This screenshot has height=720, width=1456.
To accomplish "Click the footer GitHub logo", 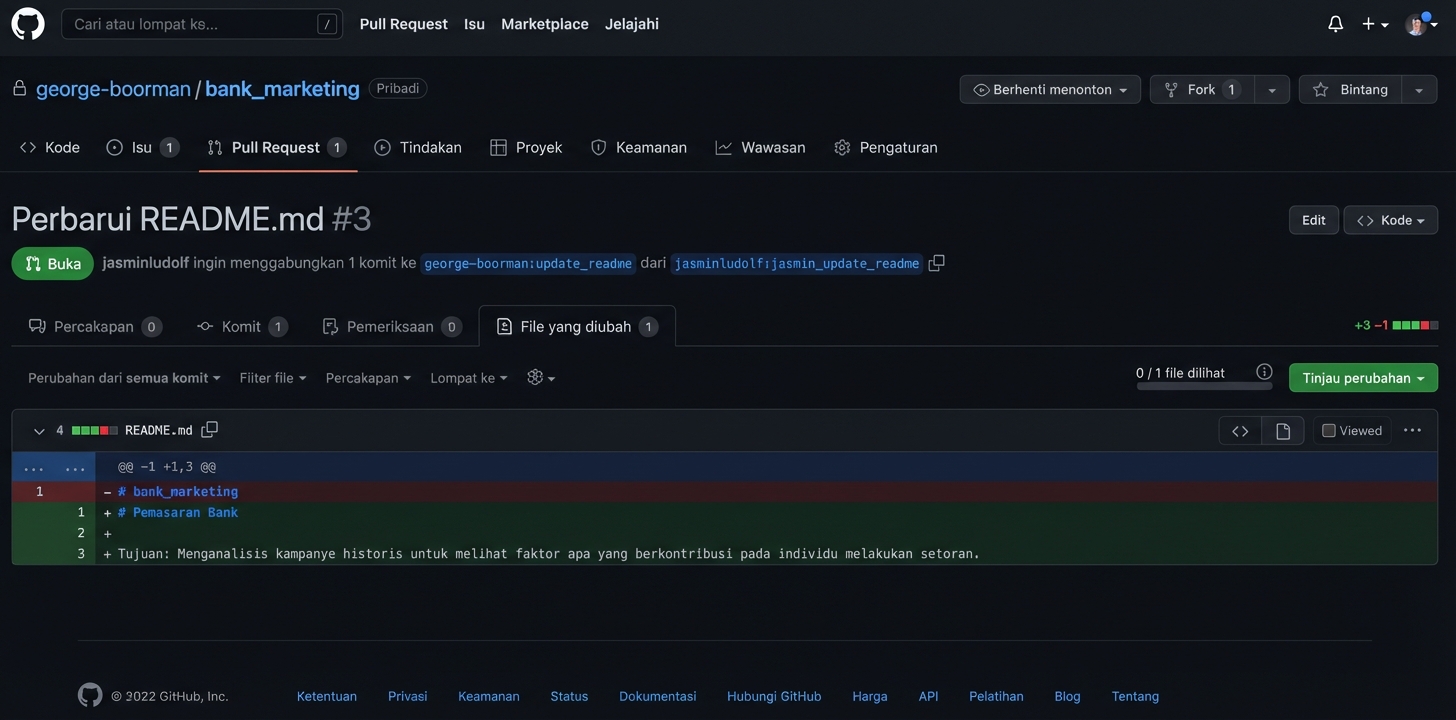I will click(x=90, y=696).
